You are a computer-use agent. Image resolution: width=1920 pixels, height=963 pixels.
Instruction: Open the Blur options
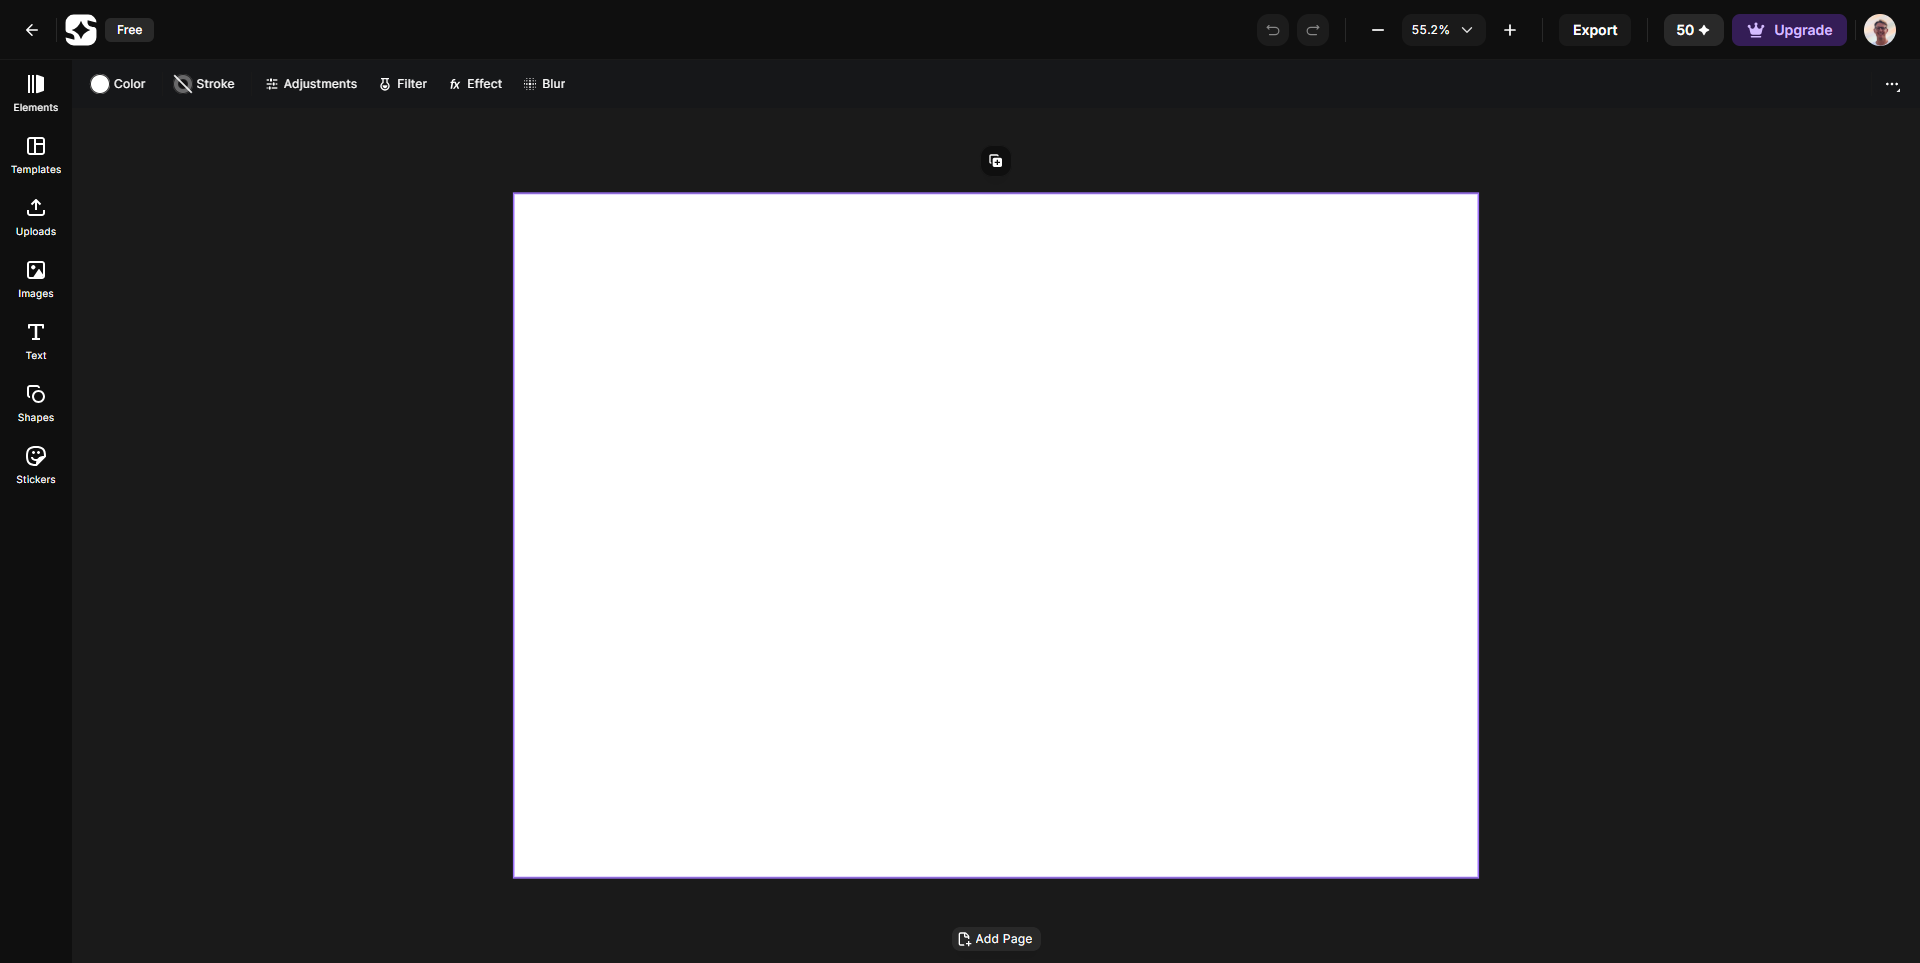(x=545, y=84)
